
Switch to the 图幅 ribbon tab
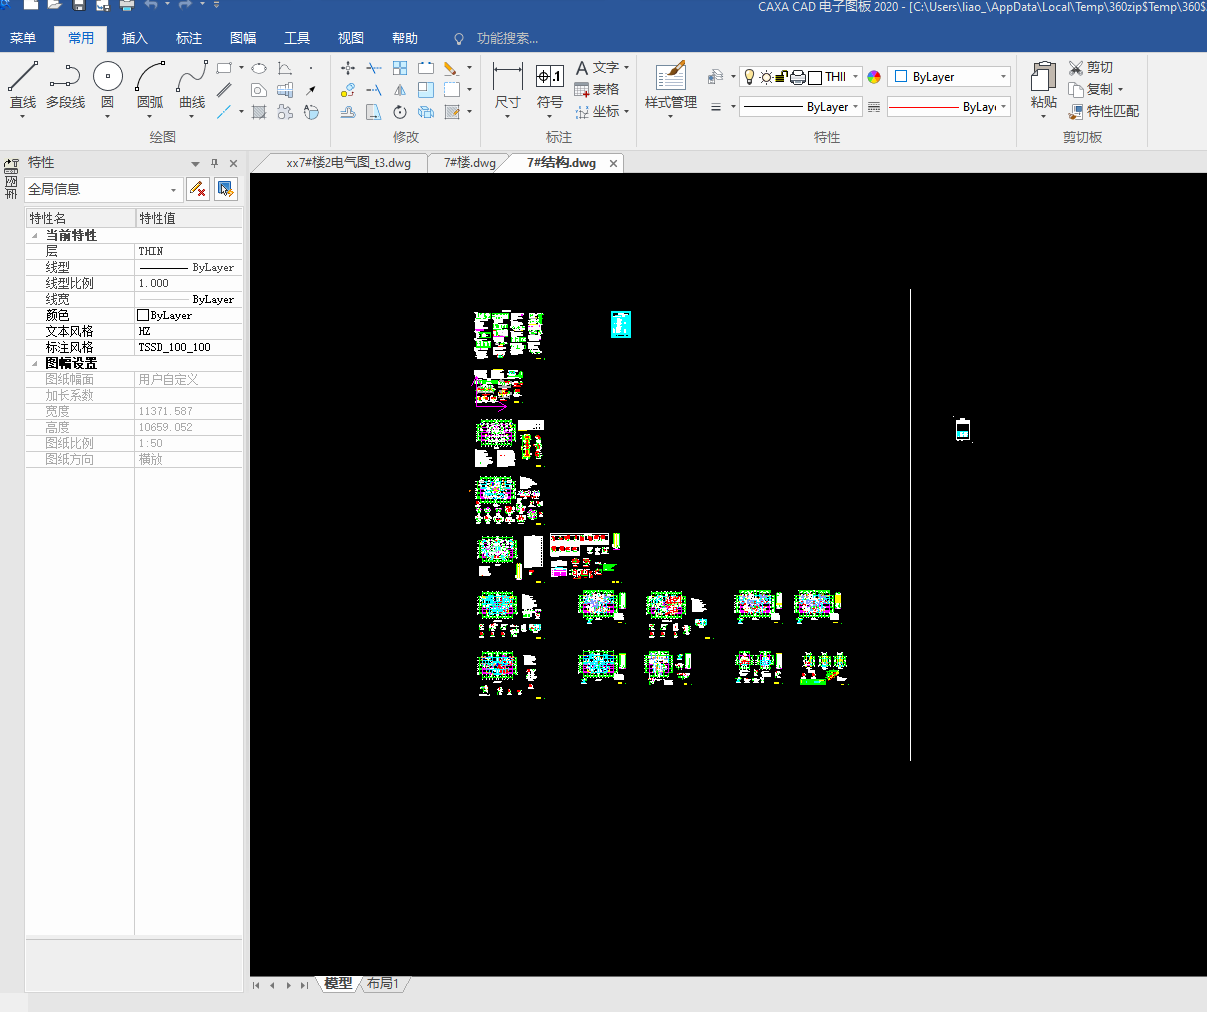[x=243, y=38]
